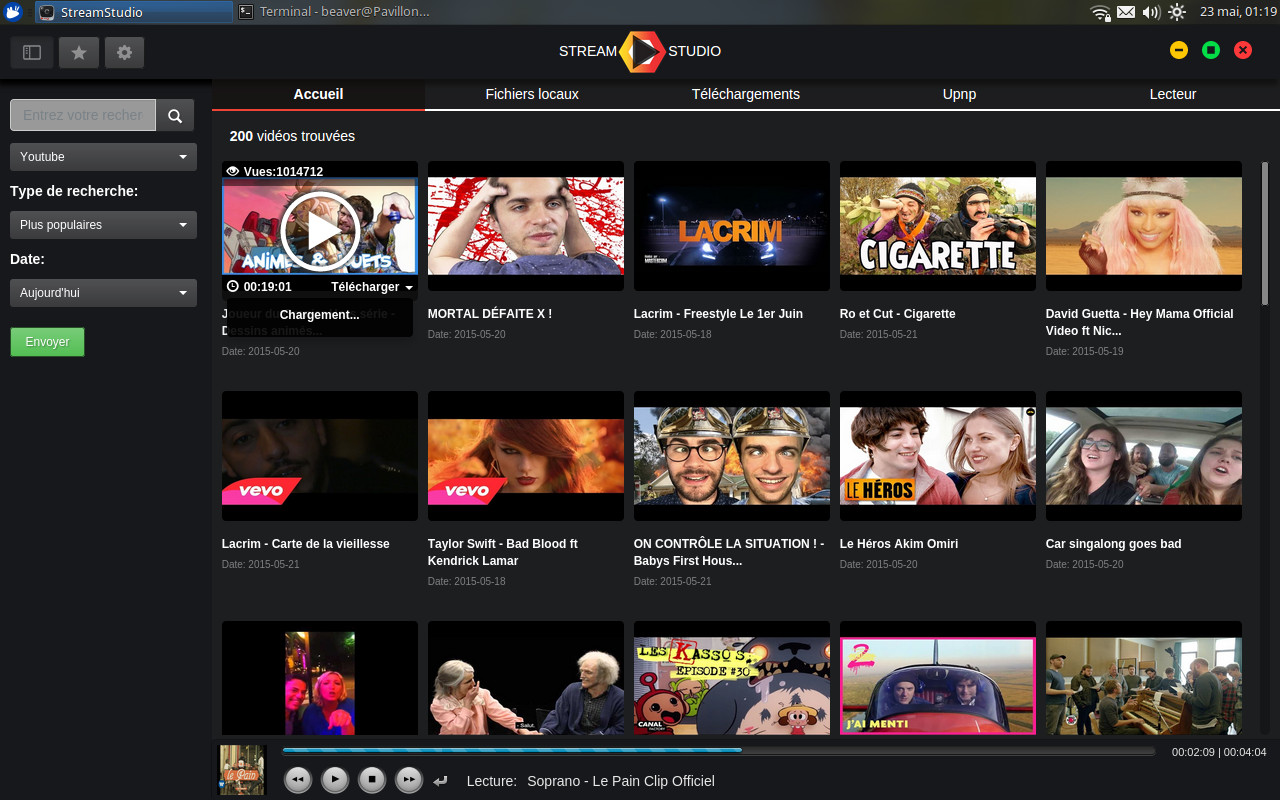1280x800 pixels.
Task: Click the Le Pain album cover thumbnail
Action: 242,770
